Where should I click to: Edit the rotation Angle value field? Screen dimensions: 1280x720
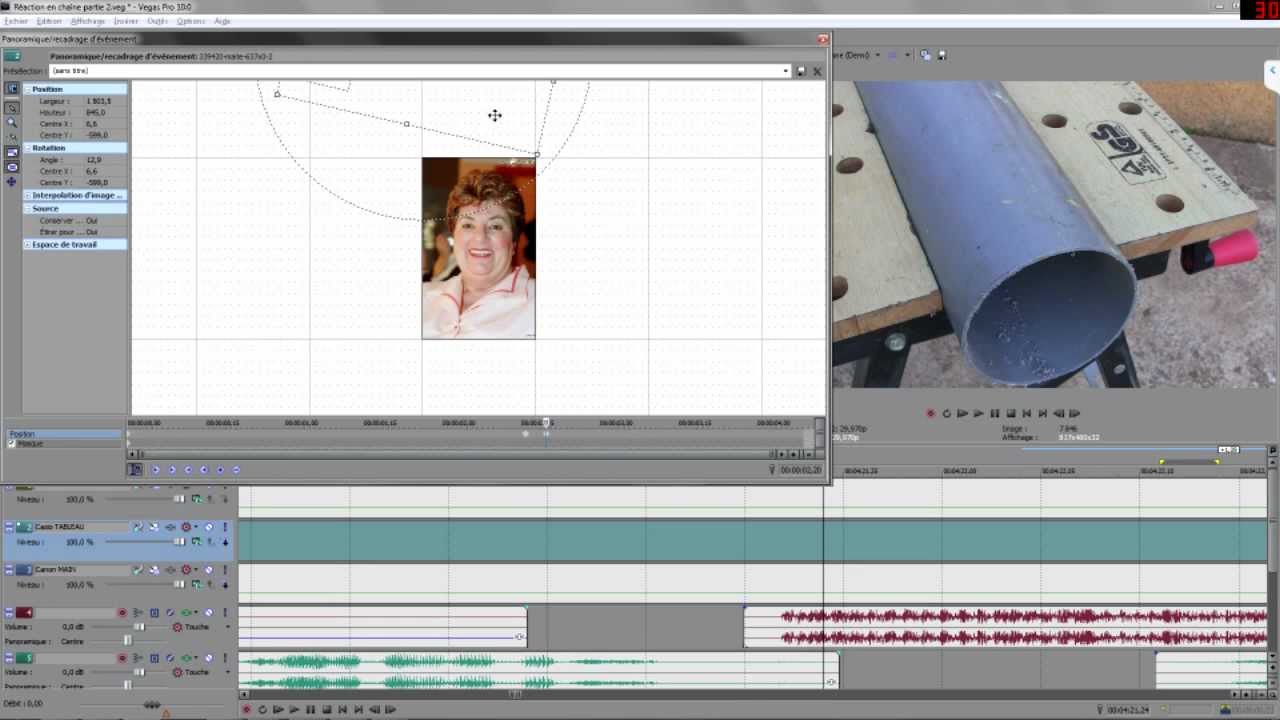pos(104,159)
